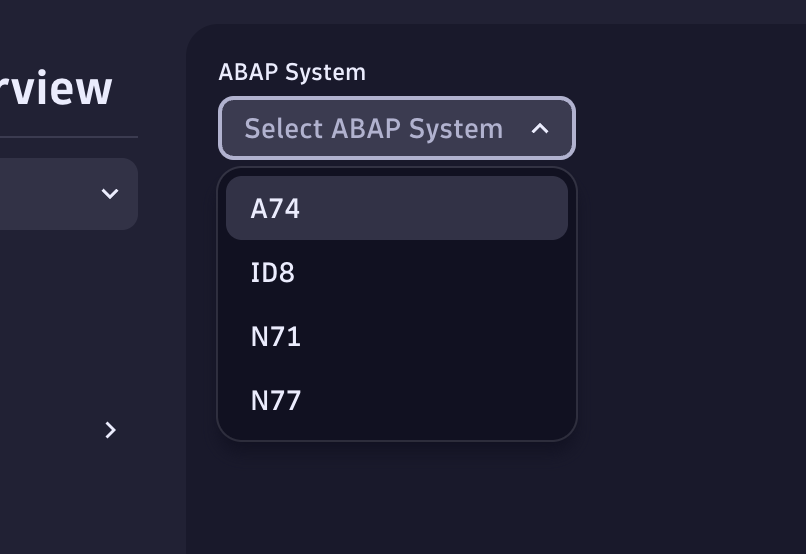Screen dimensions: 806x554
Task: Click the highlighted first option row A74
Action: 397,208
